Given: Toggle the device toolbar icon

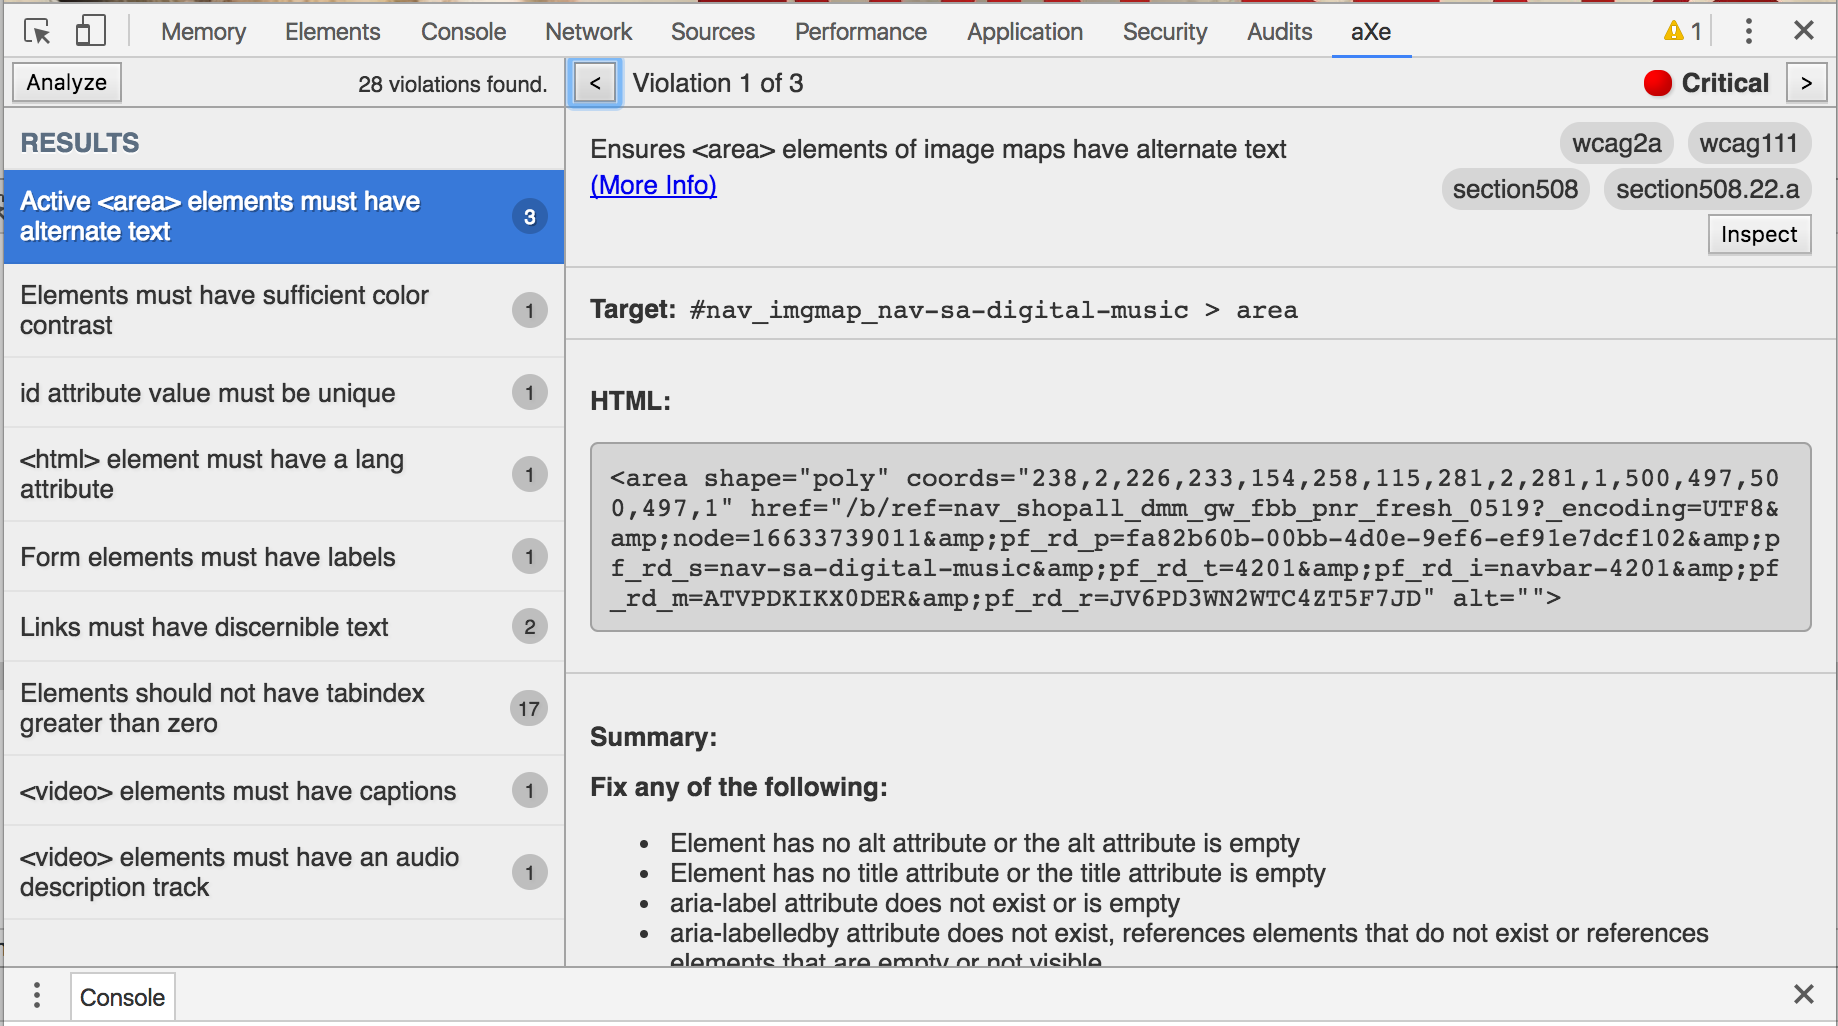Looking at the screenshot, I should click(90, 31).
